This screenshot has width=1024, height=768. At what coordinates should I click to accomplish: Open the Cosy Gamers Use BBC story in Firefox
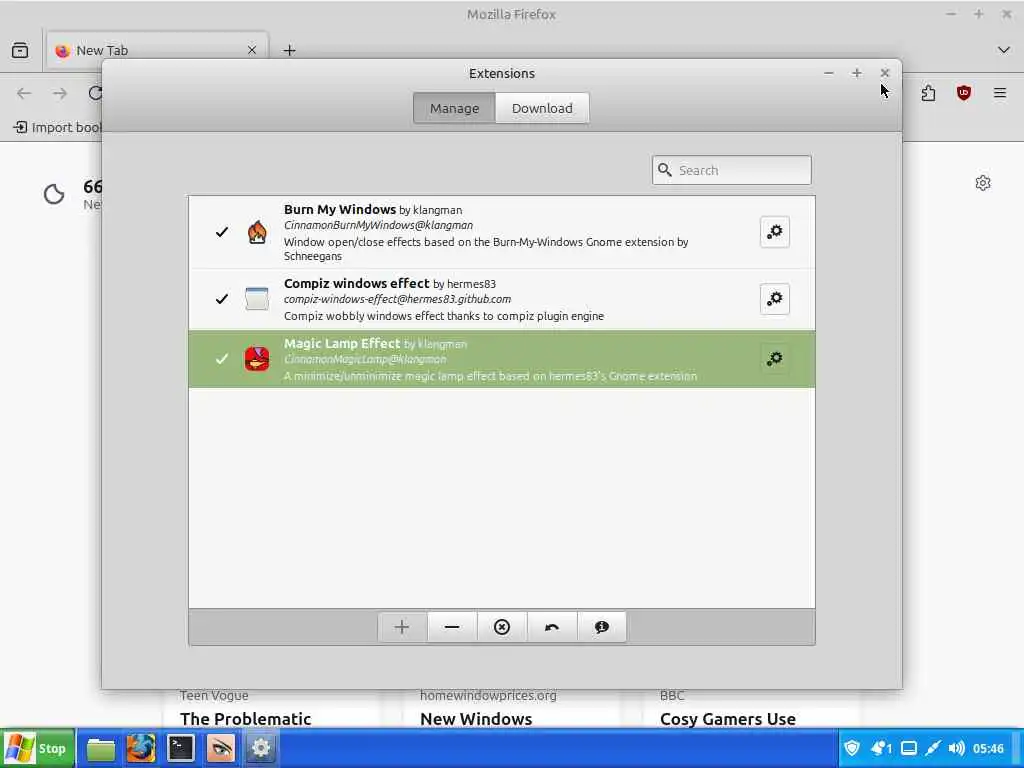click(728, 718)
